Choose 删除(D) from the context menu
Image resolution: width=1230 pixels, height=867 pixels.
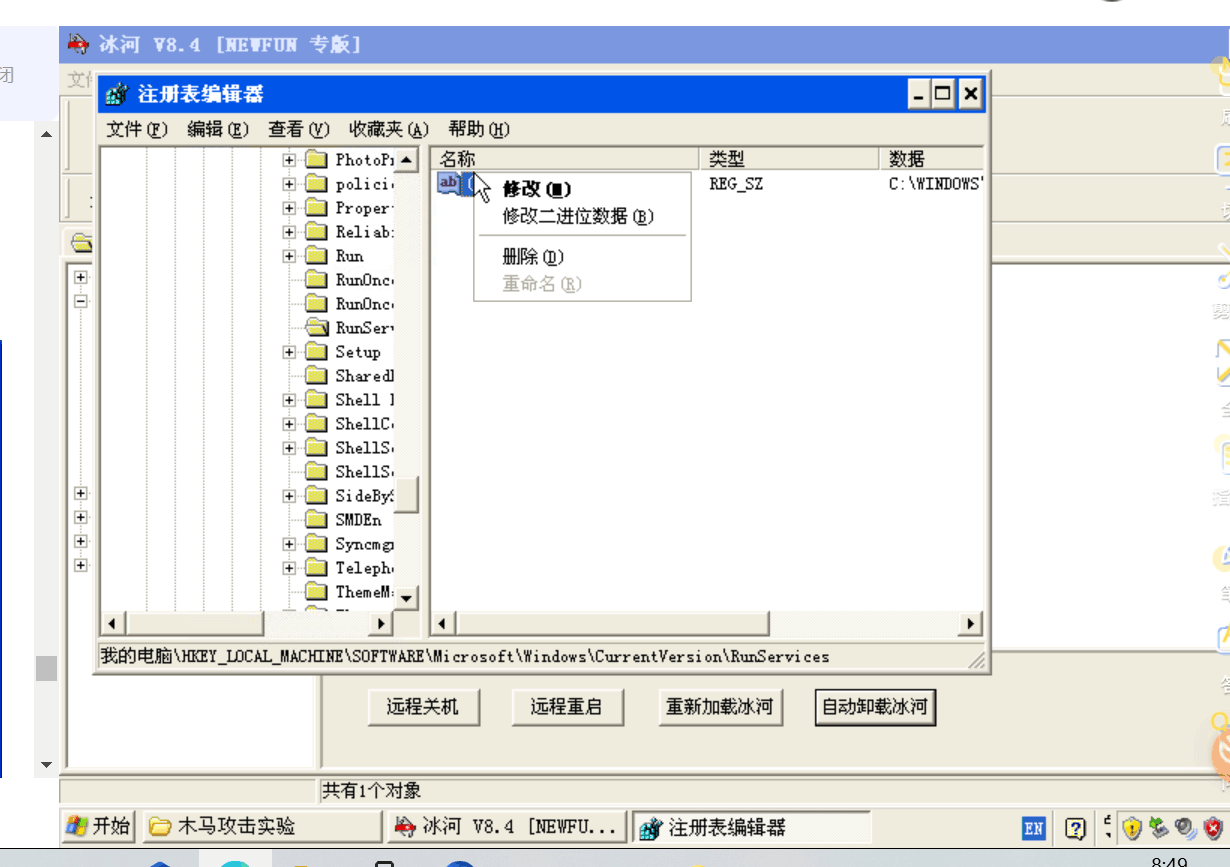pos(582,257)
